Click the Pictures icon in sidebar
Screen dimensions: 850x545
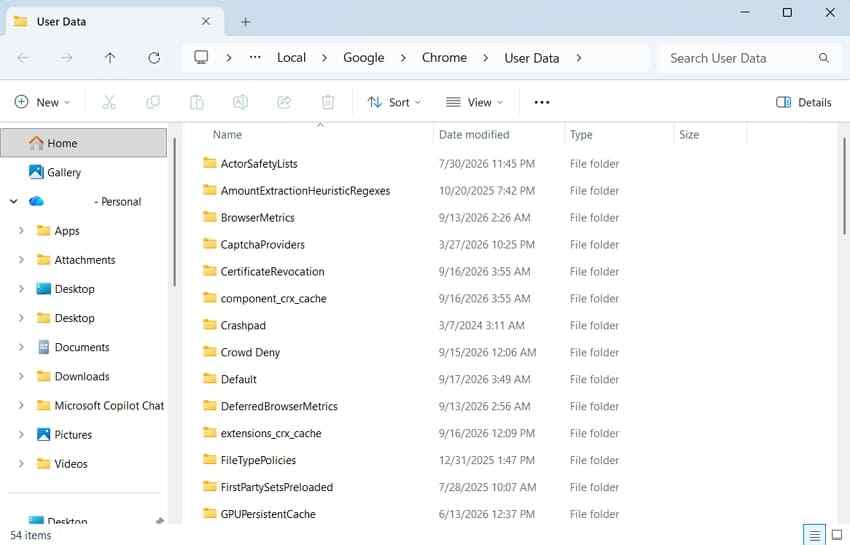point(43,434)
